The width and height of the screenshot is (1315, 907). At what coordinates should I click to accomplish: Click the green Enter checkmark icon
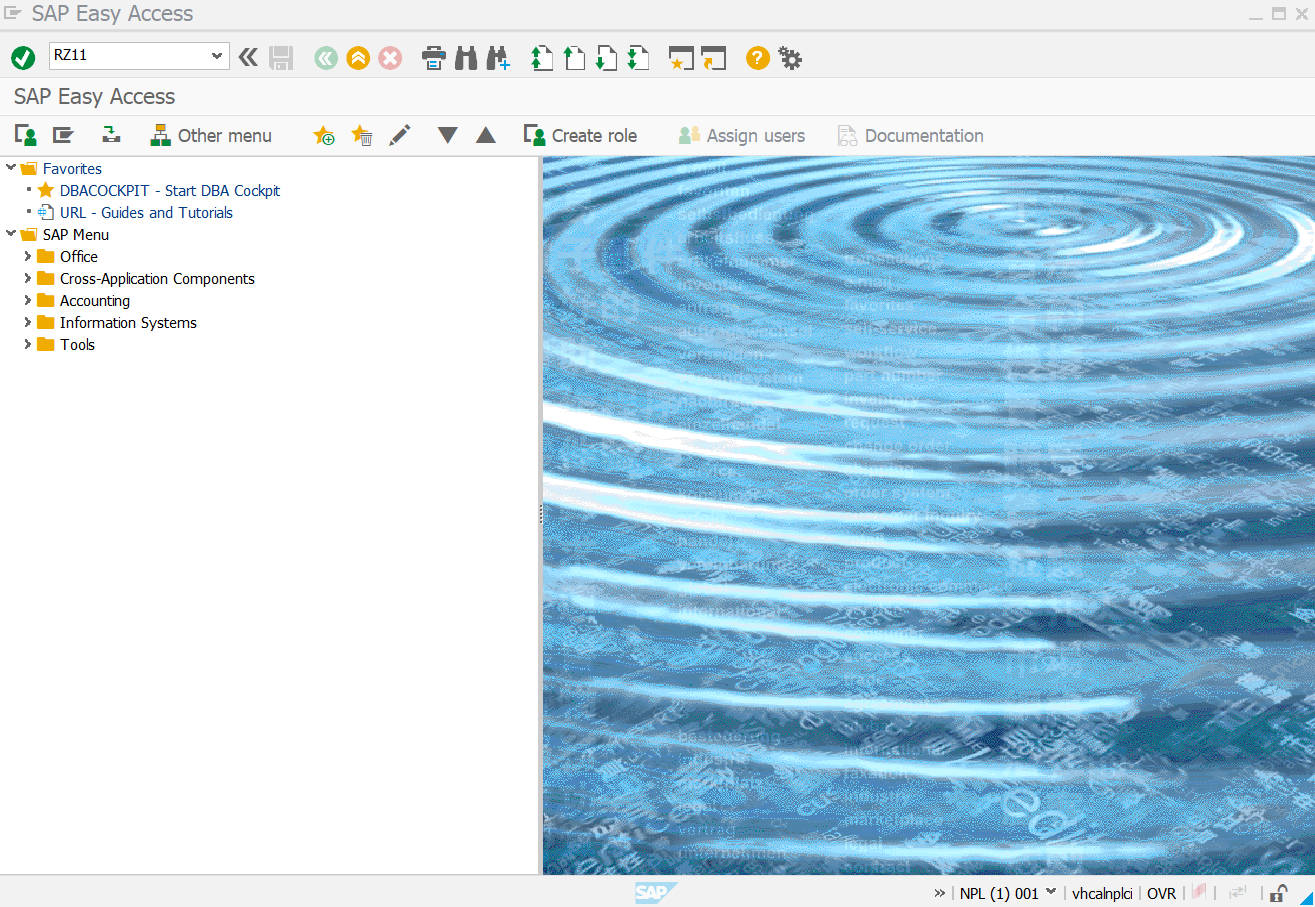point(23,58)
